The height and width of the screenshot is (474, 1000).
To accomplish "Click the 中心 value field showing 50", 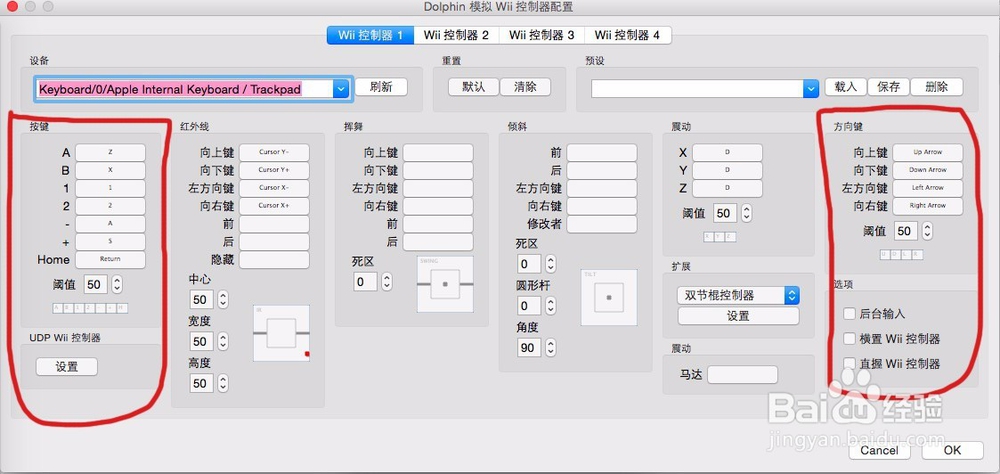I will (202, 300).
